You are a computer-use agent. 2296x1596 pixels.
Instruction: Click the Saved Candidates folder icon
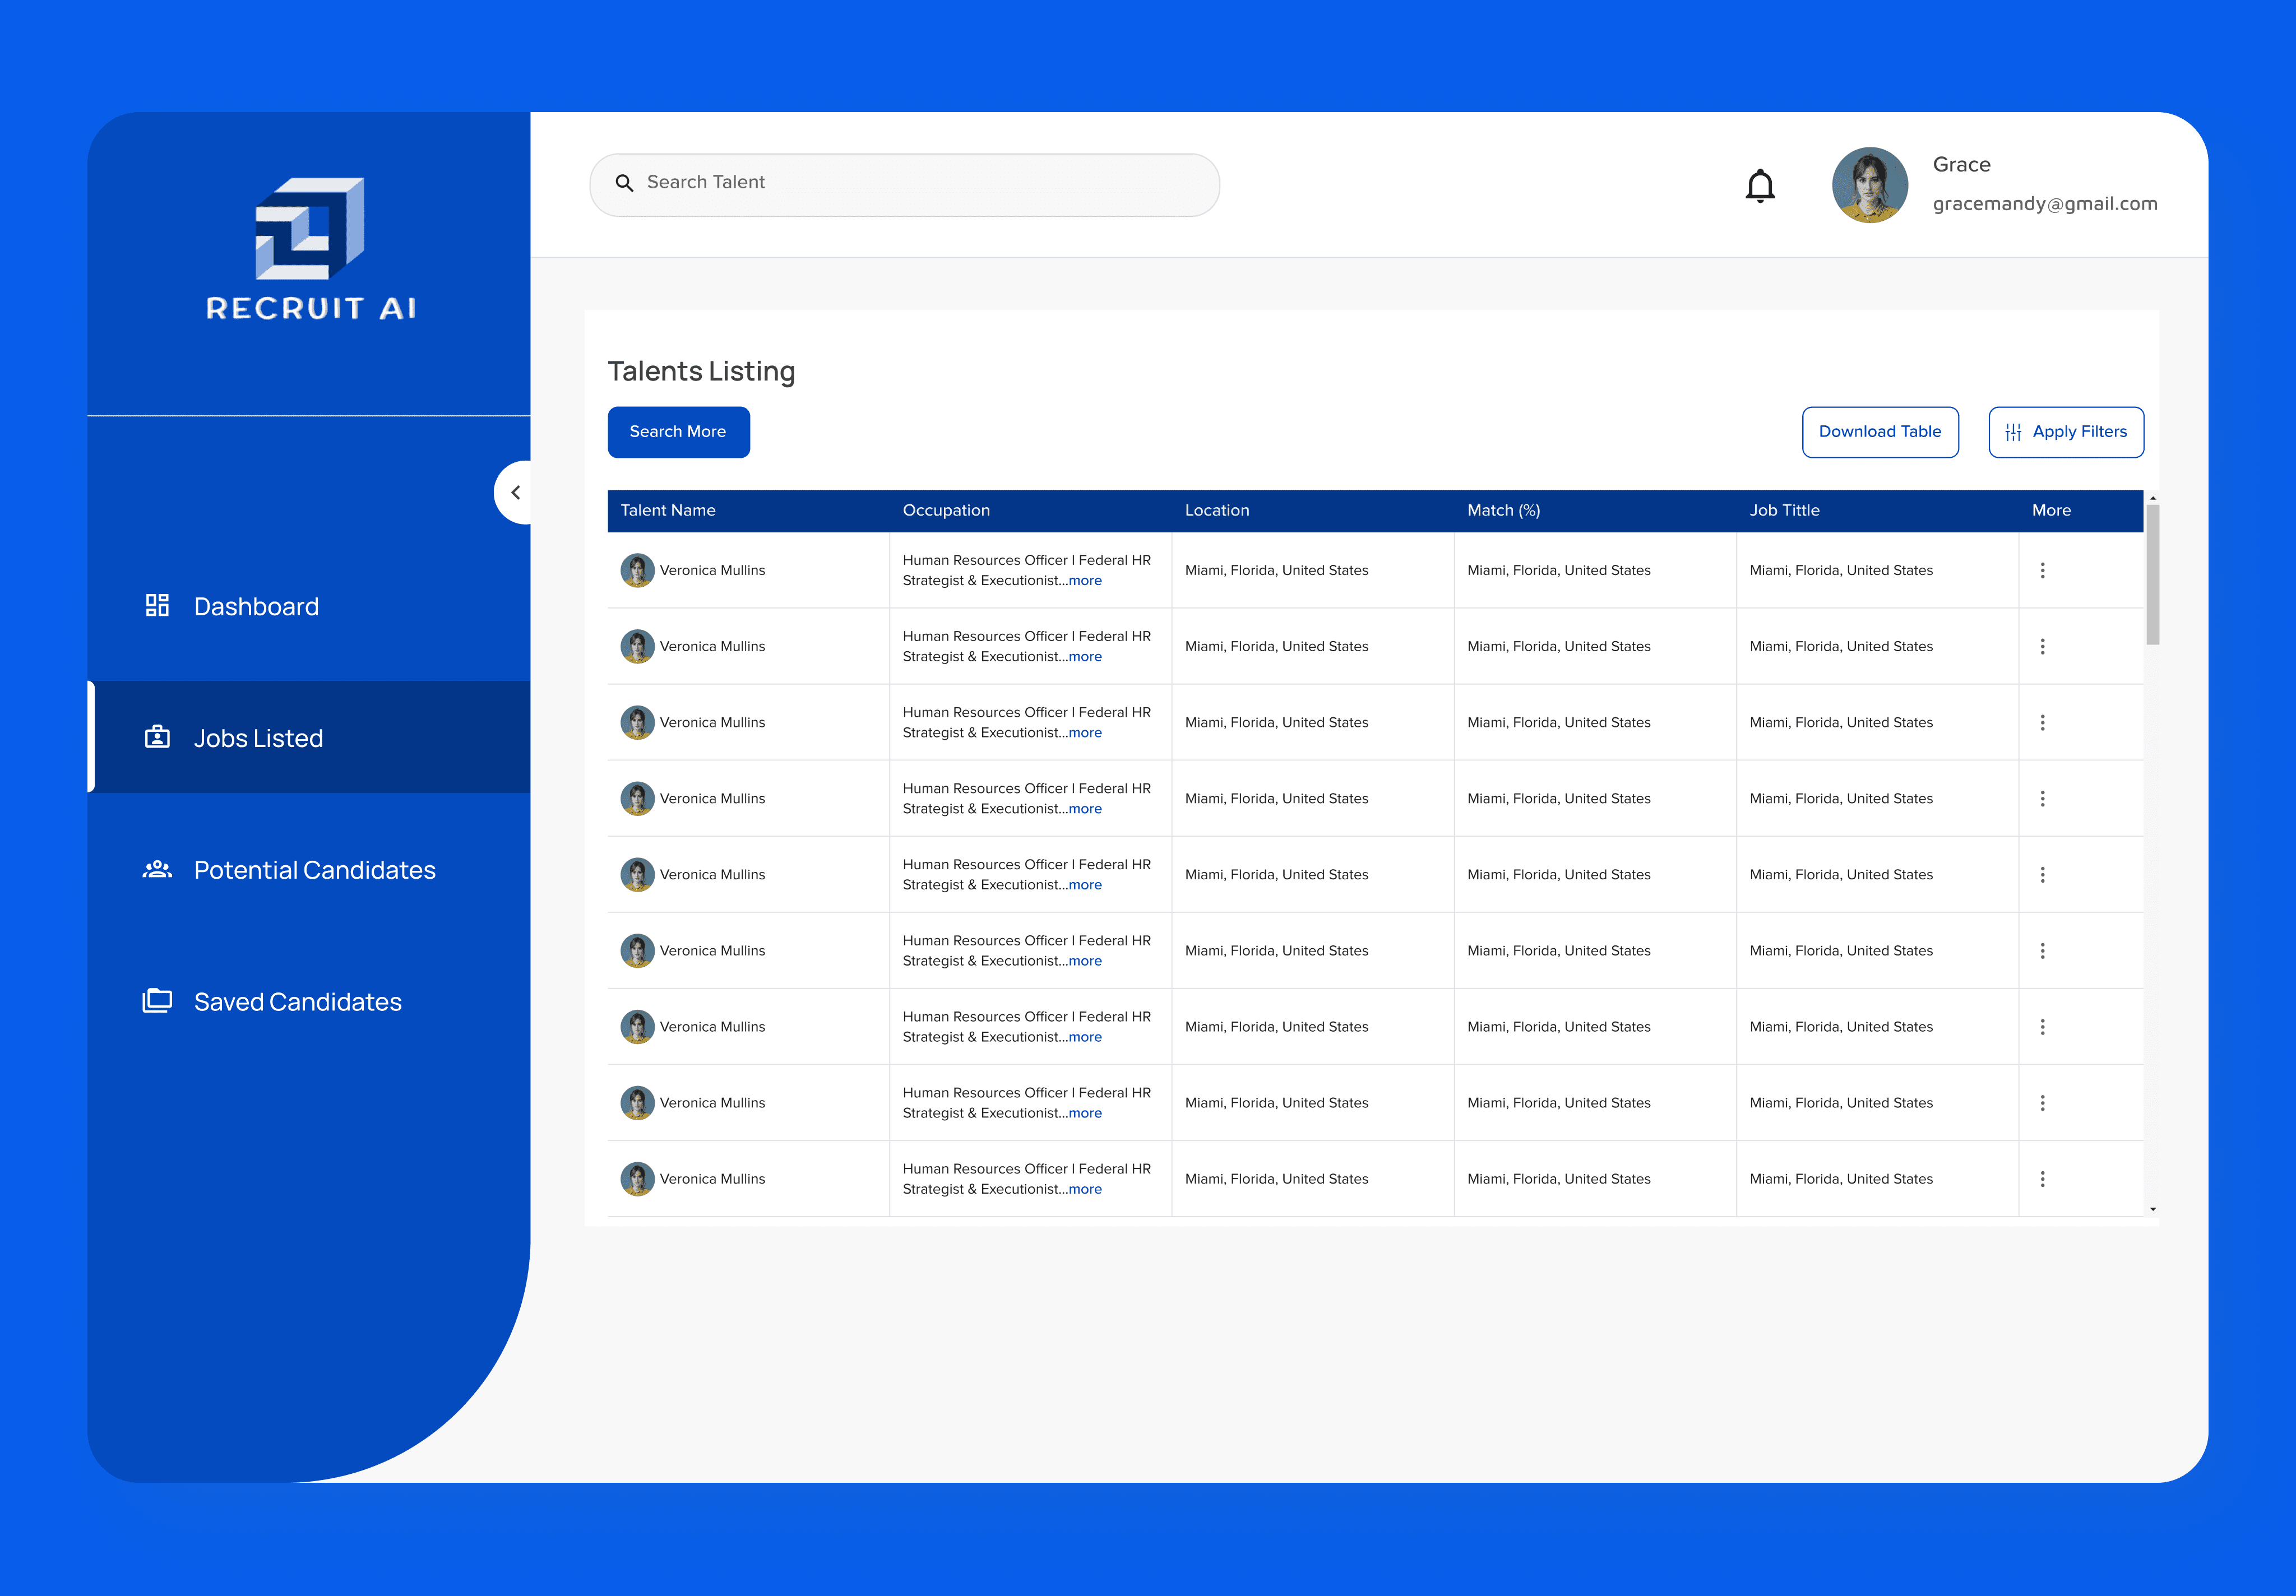[157, 1001]
